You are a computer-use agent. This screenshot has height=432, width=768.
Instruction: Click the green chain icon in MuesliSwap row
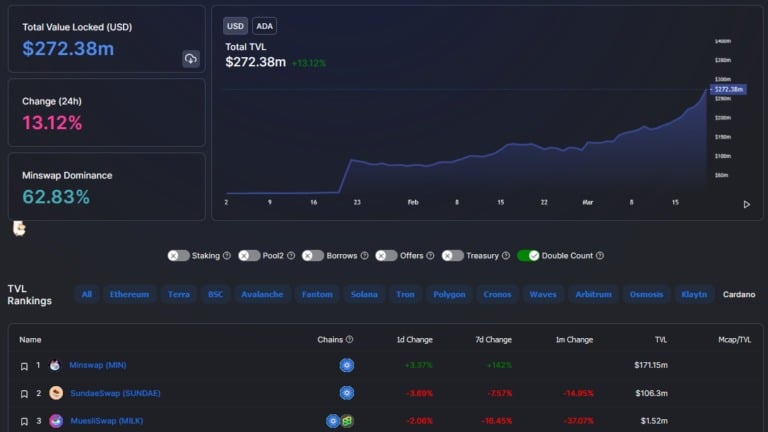(347, 421)
